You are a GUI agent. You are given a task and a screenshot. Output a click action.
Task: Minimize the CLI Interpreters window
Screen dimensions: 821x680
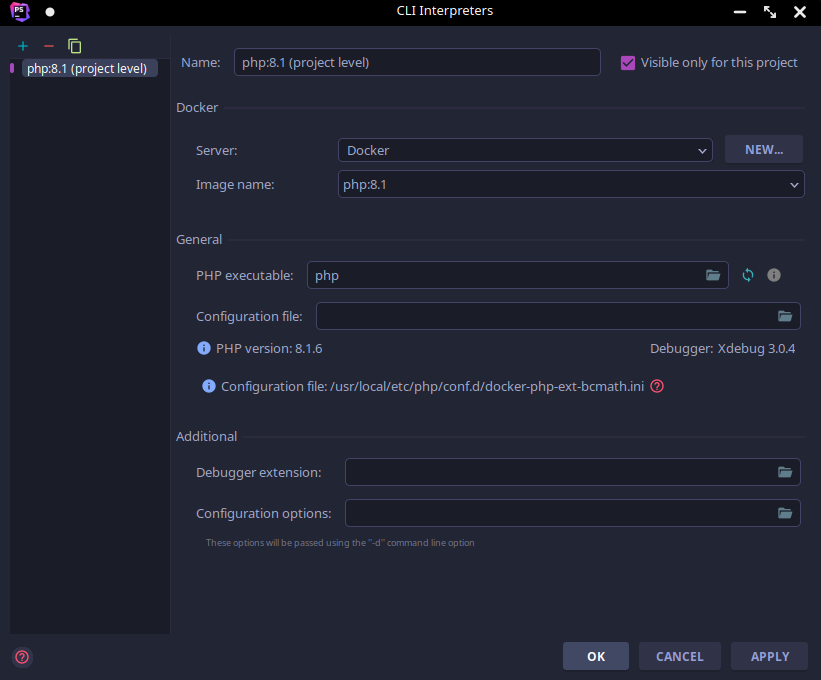(x=740, y=12)
